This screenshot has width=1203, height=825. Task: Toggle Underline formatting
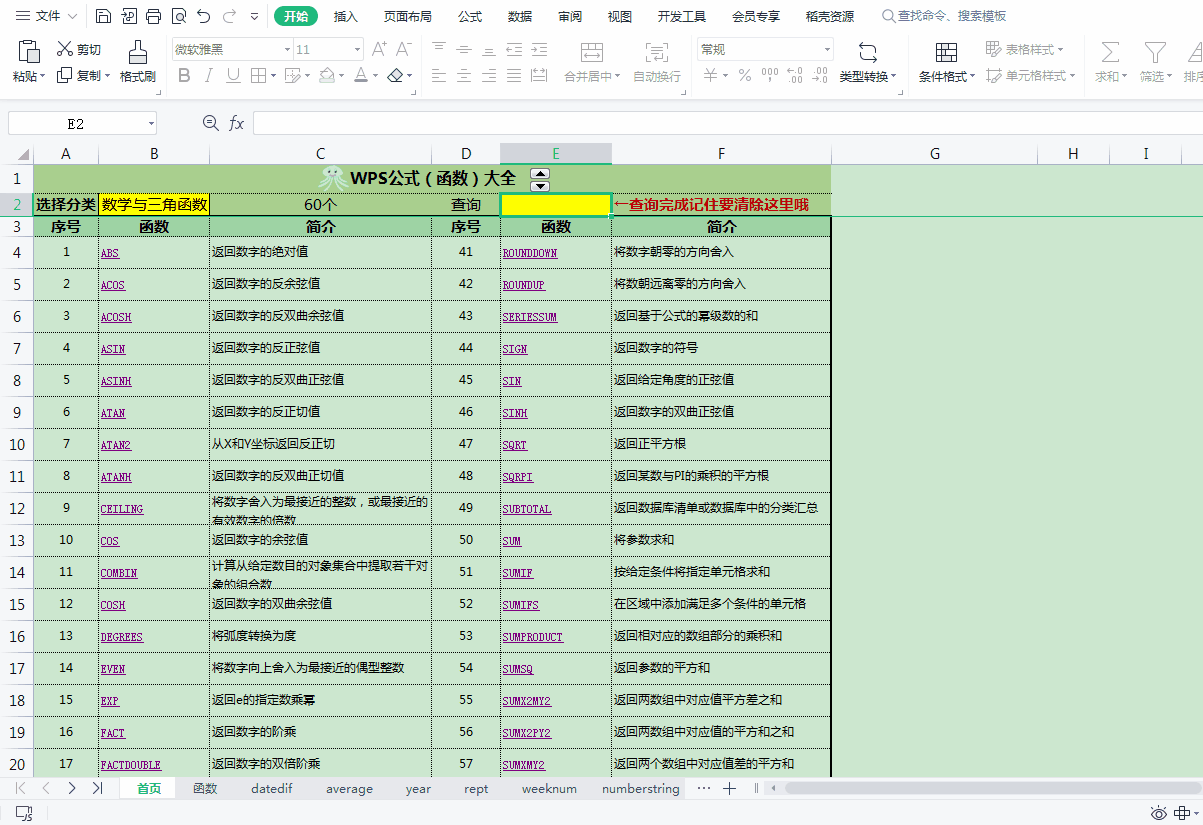point(233,76)
